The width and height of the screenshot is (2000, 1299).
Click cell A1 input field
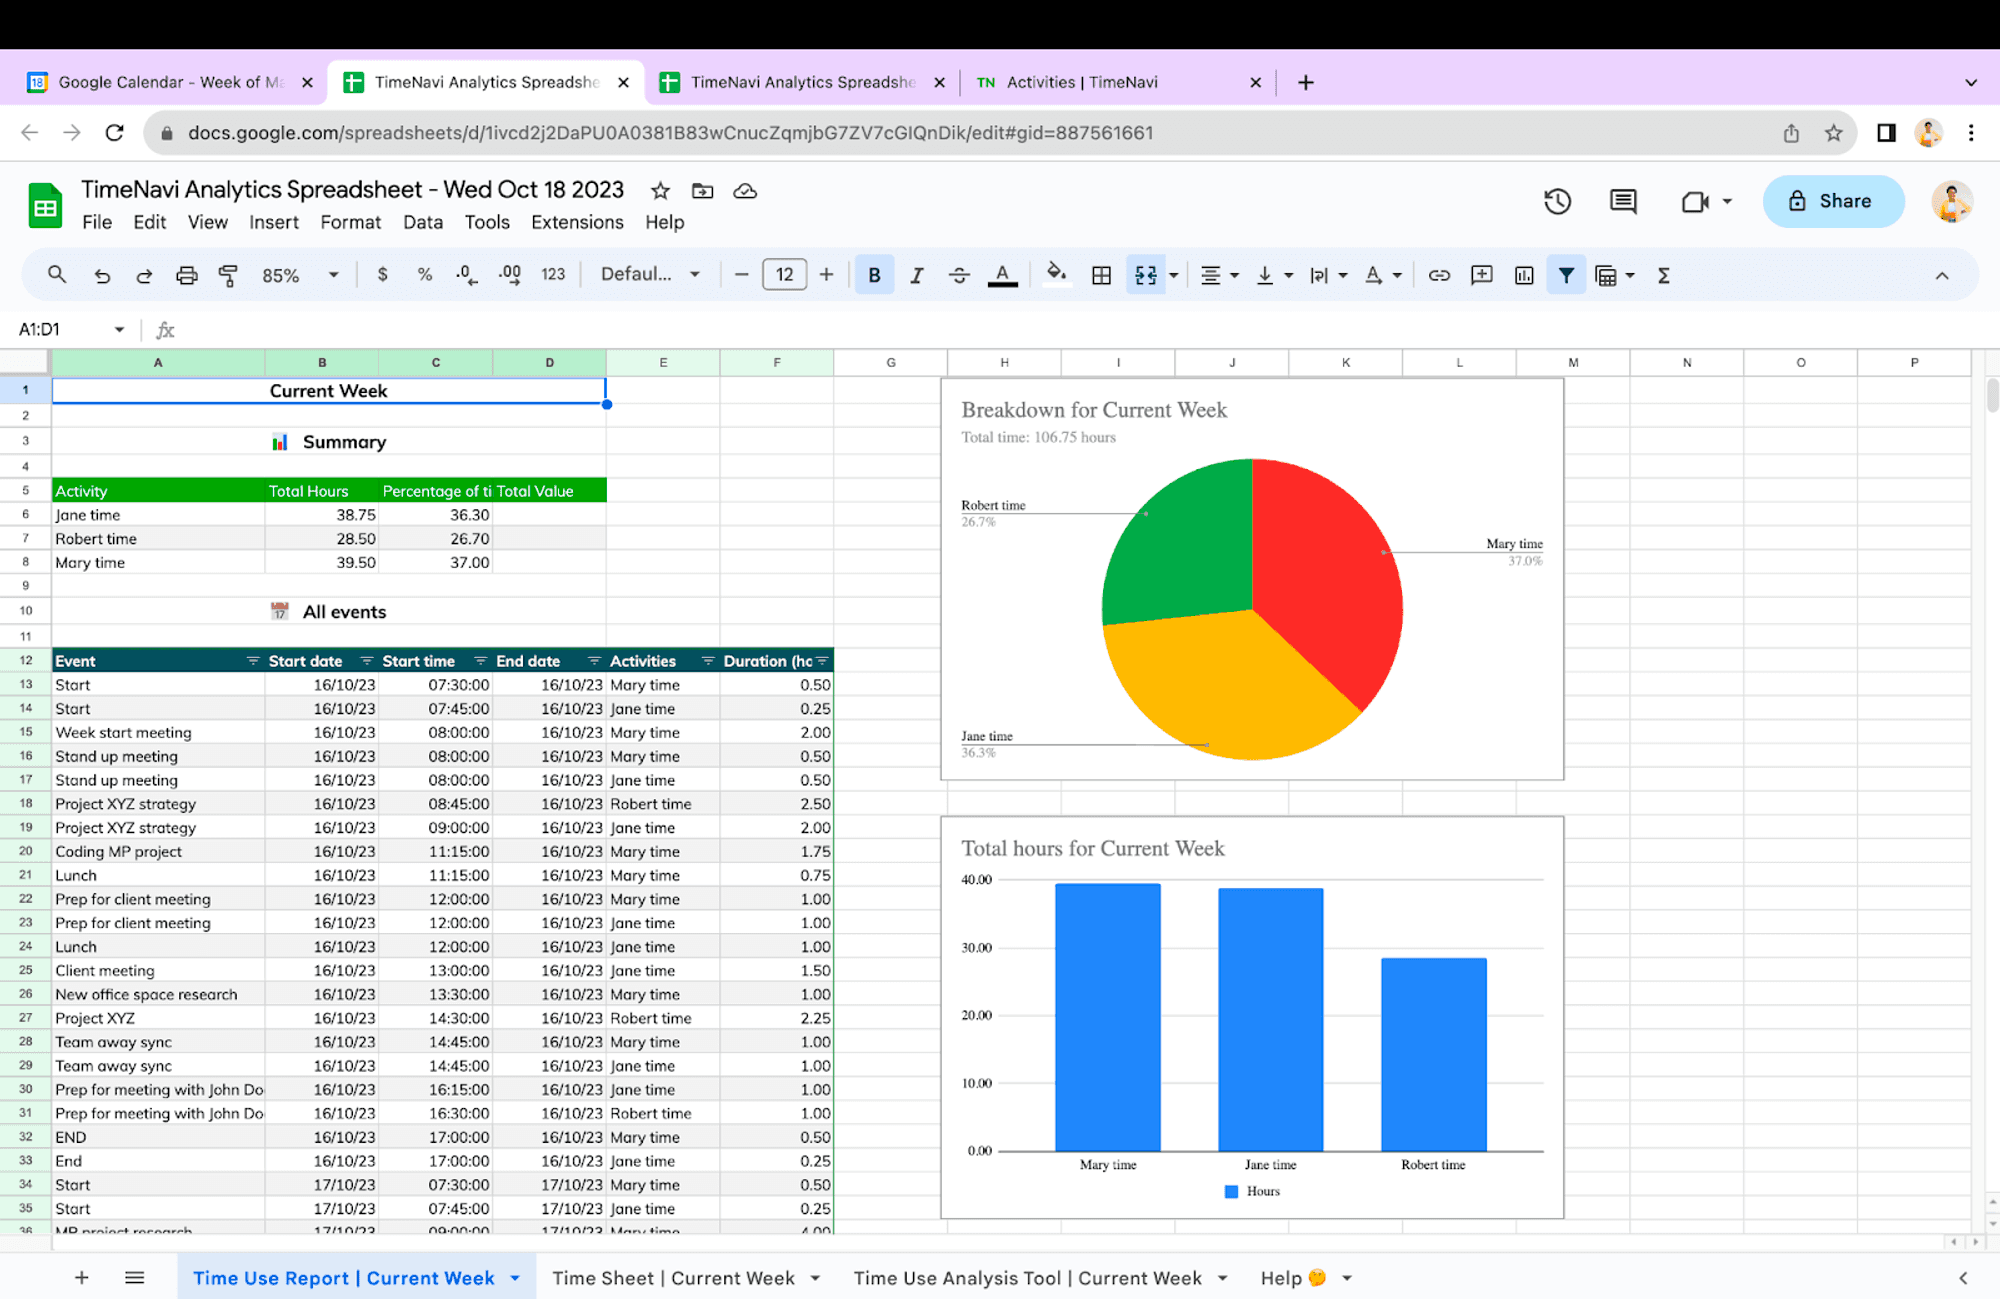(156, 391)
